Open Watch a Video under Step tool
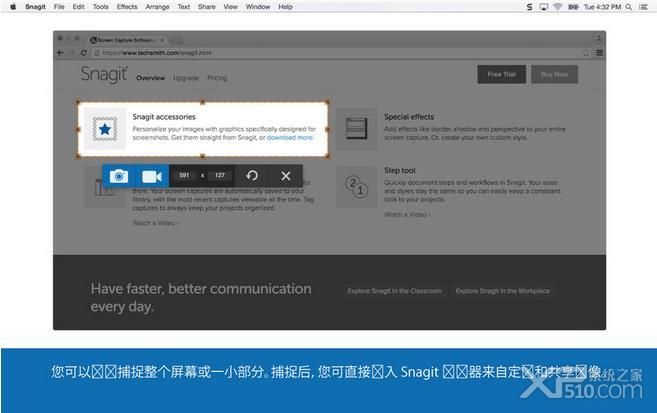 [x=407, y=214]
